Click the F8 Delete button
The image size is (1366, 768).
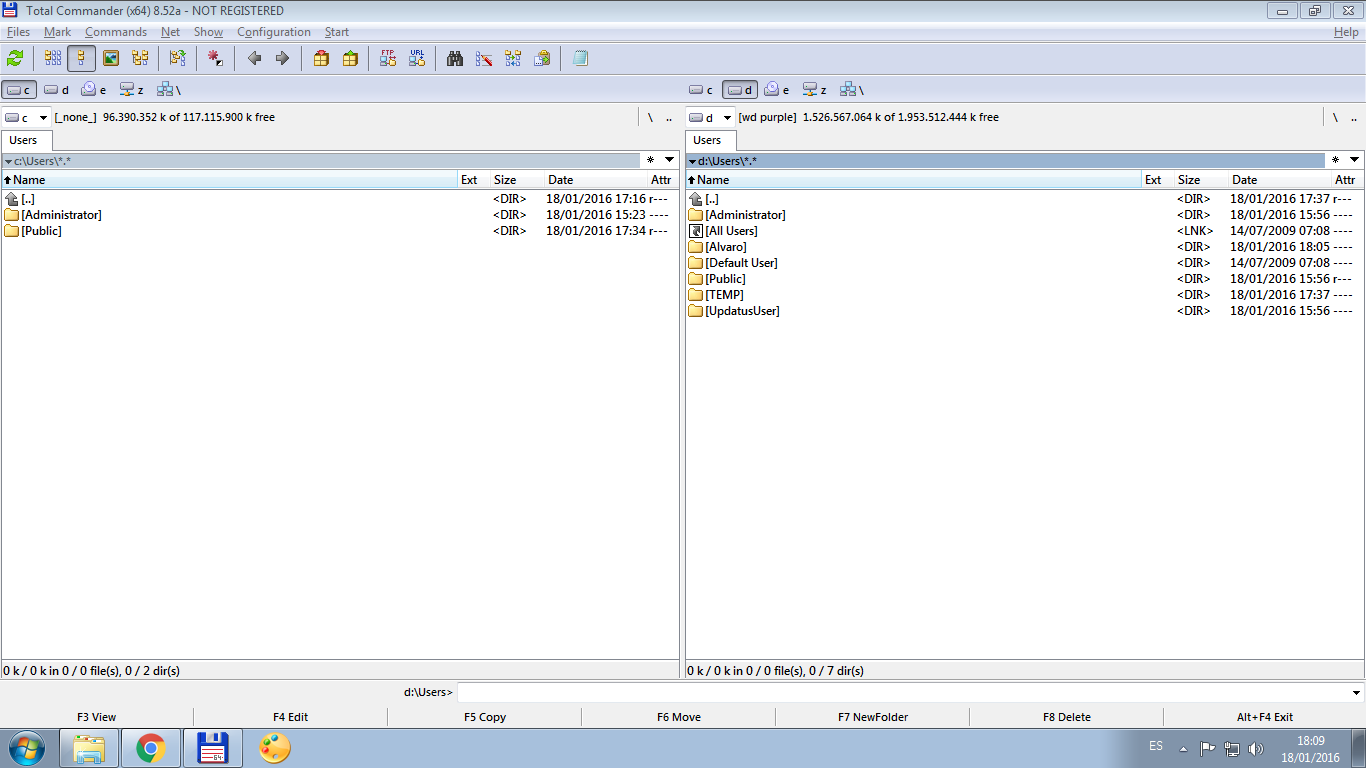[1067, 717]
